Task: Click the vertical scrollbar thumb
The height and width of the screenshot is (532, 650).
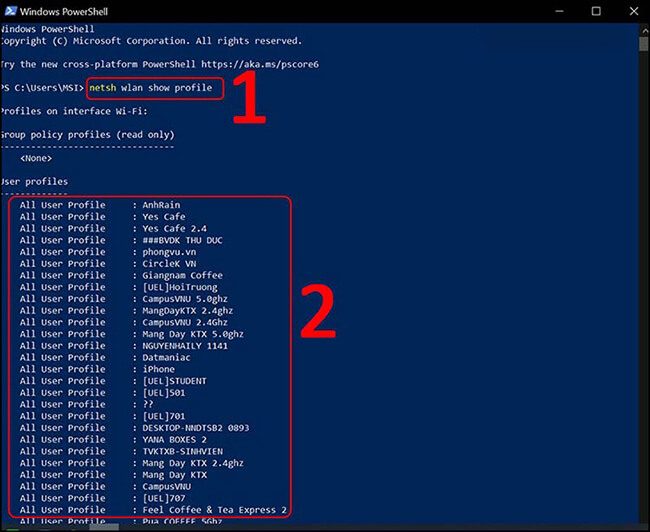Action: pos(643,44)
